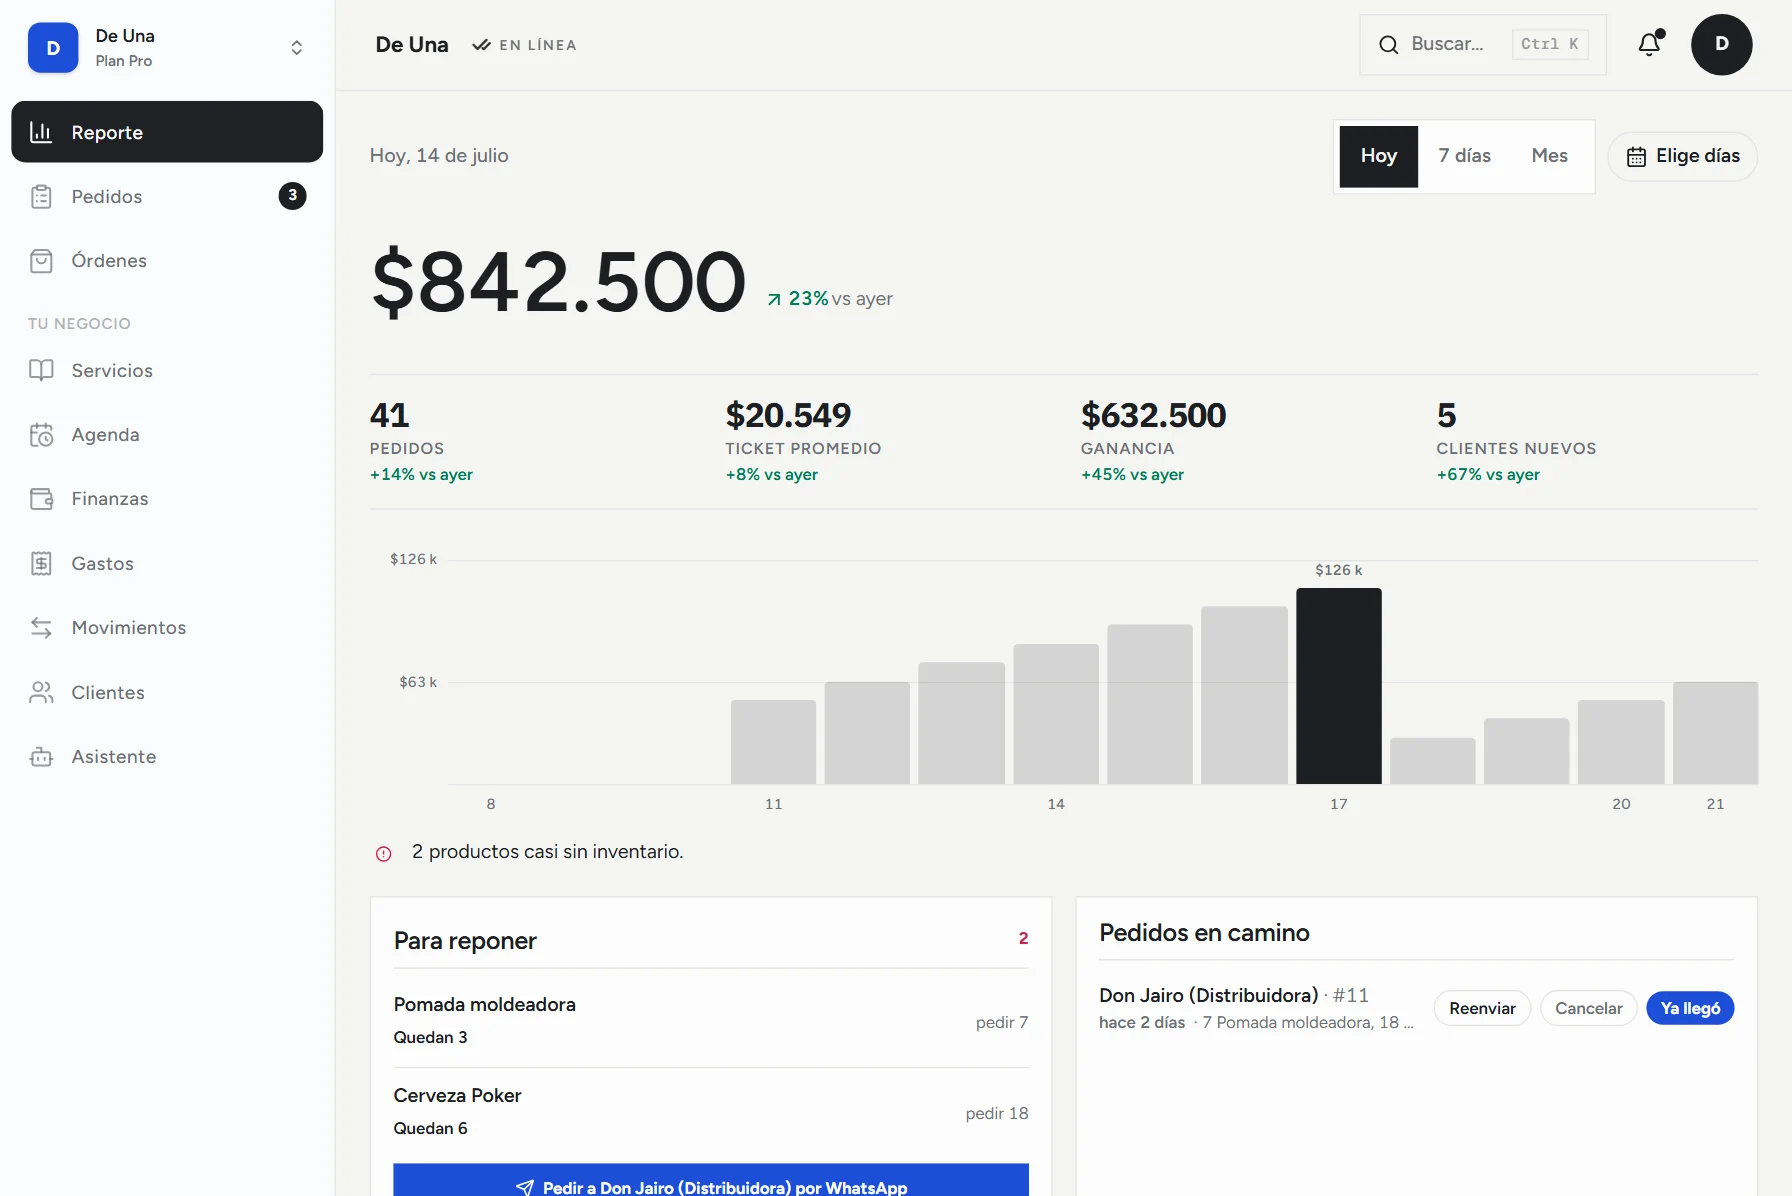
Task: Click the "Hoy, 14 de julio" date label
Action: (x=439, y=155)
